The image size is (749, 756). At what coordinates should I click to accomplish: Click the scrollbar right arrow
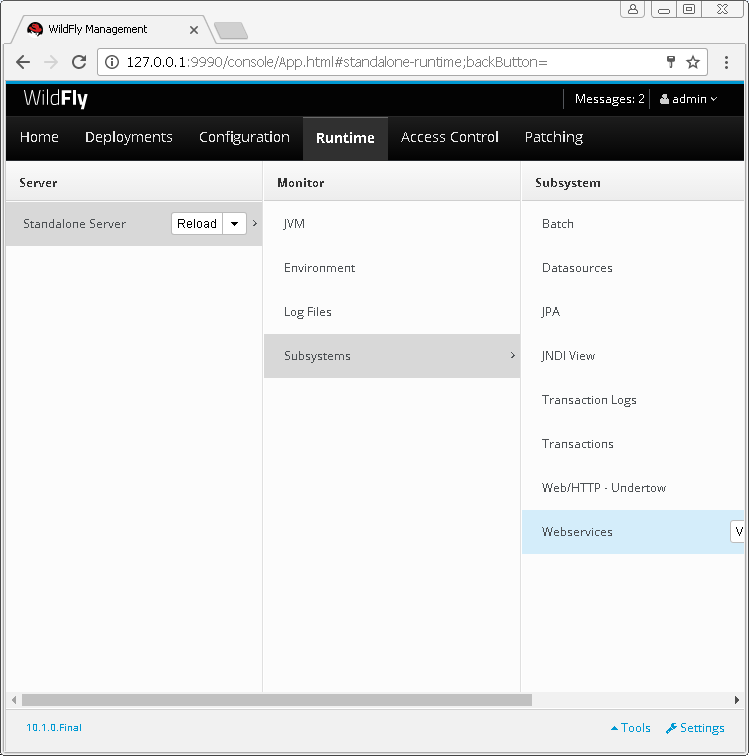pos(737,700)
